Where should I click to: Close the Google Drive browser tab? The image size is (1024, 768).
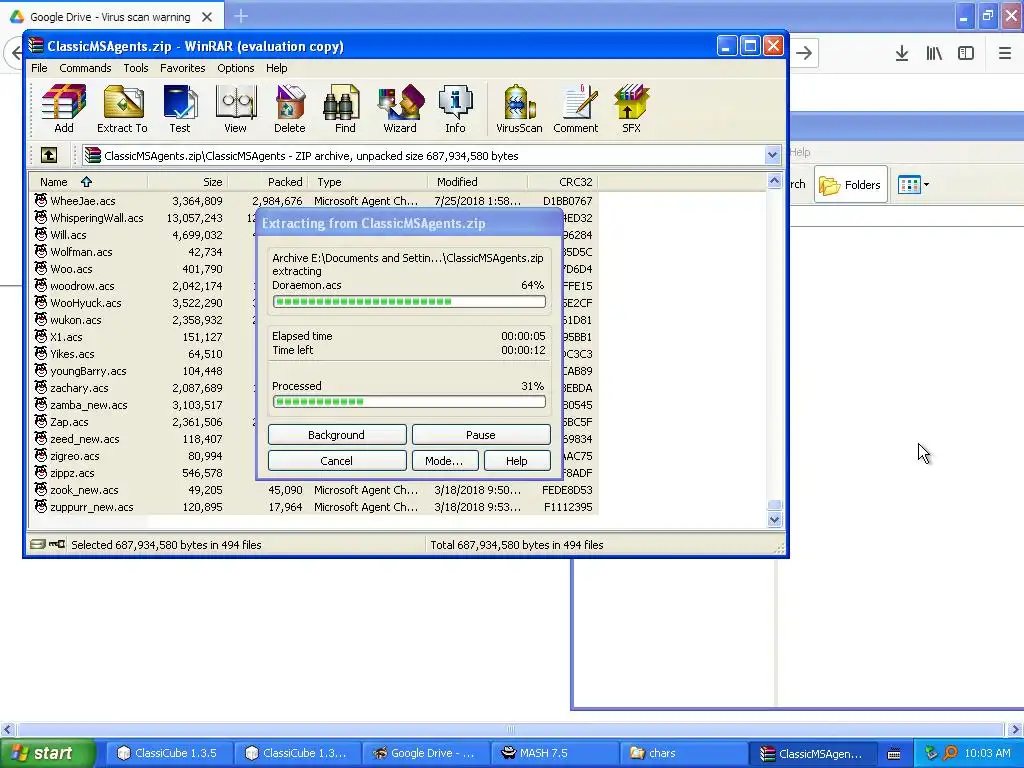click(x=207, y=17)
